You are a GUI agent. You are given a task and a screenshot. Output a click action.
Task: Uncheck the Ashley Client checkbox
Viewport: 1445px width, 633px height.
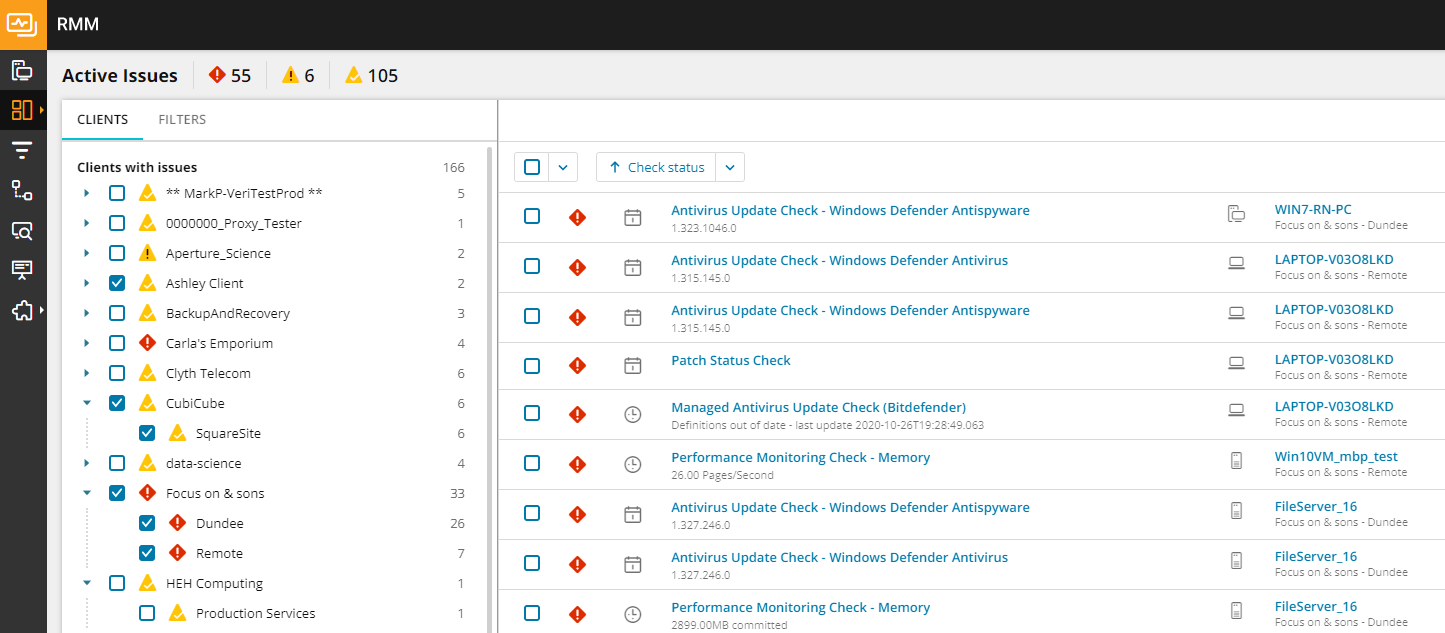click(x=117, y=282)
